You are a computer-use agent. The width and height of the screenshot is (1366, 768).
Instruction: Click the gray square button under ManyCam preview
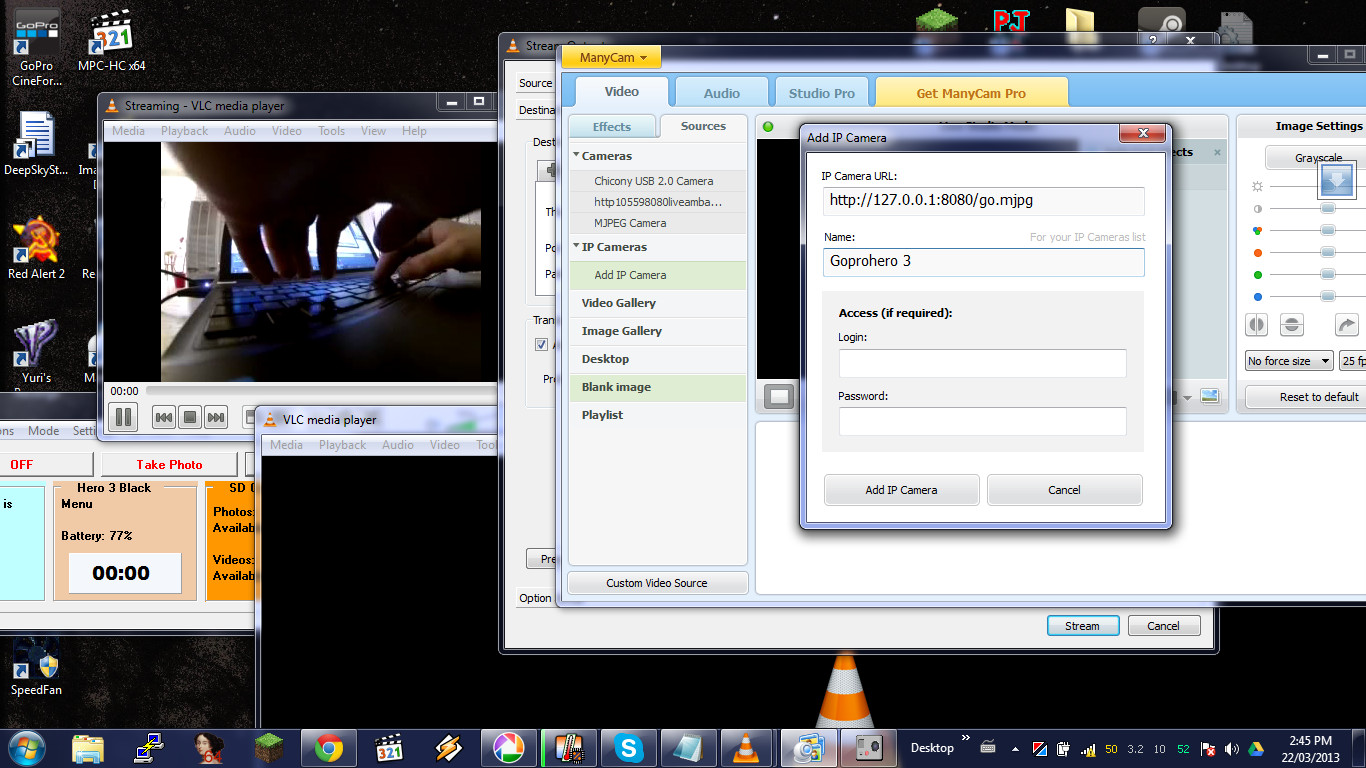point(780,397)
